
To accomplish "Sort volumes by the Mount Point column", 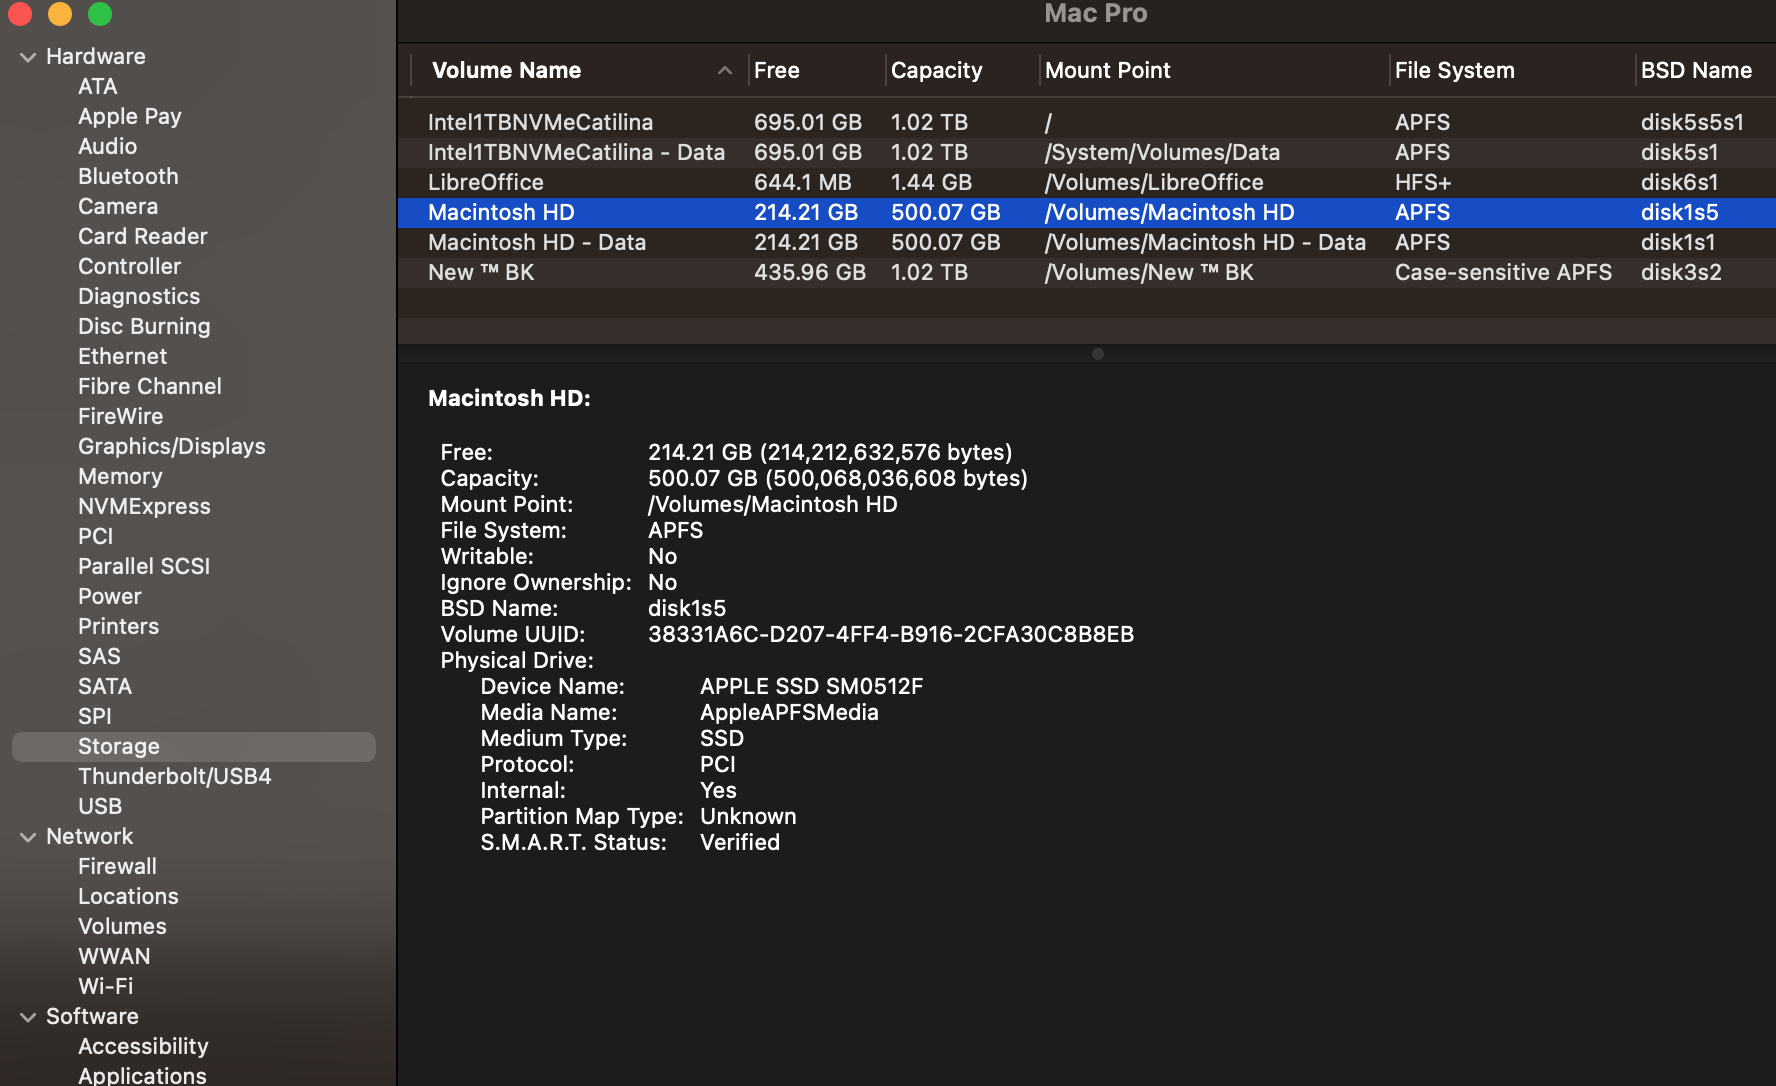I will click(1107, 70).
